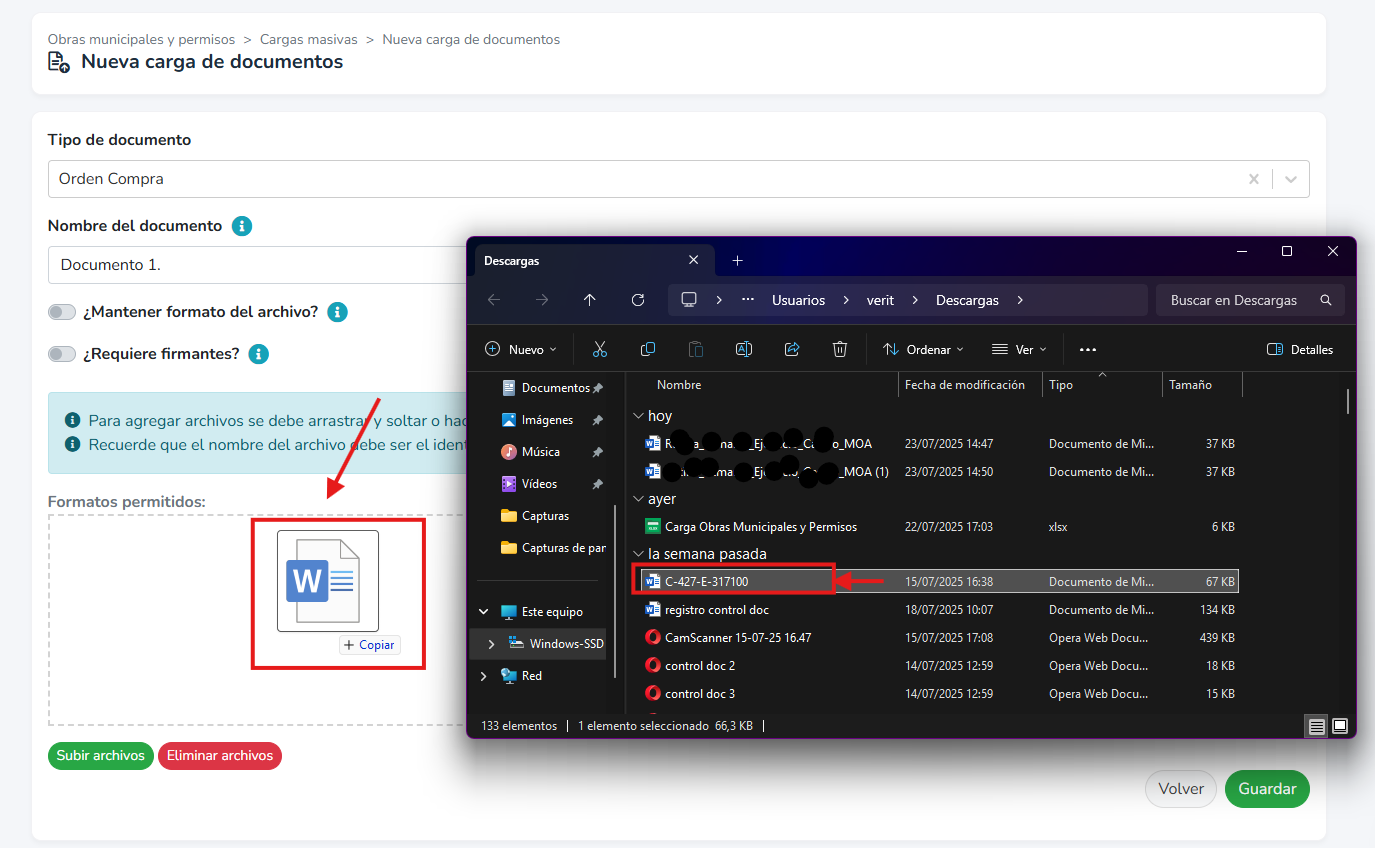The height and width of the screenshot is (848, 1375).
Task: Click the Rename icon in Explorer toolbar
Action: pos(744,349)
